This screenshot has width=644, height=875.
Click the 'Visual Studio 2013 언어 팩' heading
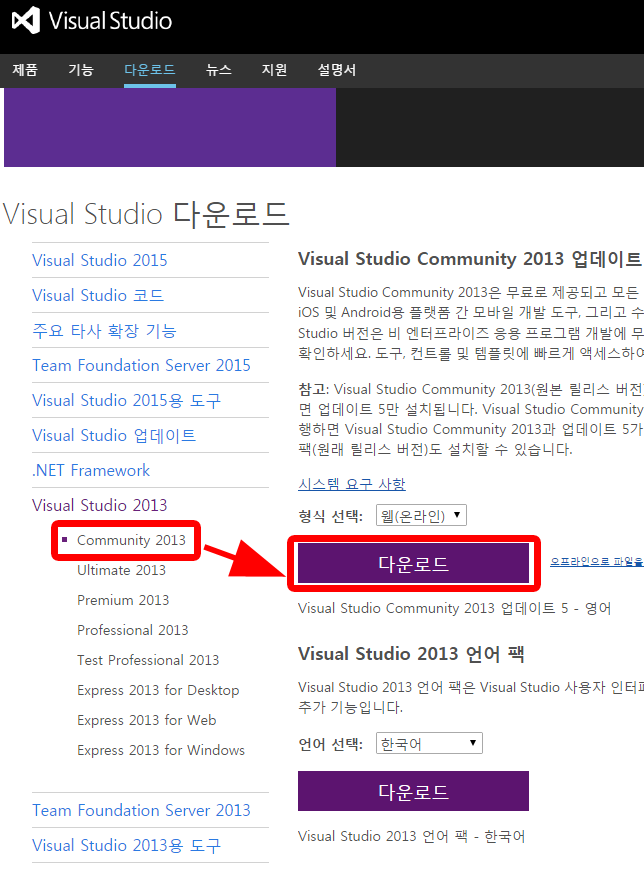[x=411, y=653]
